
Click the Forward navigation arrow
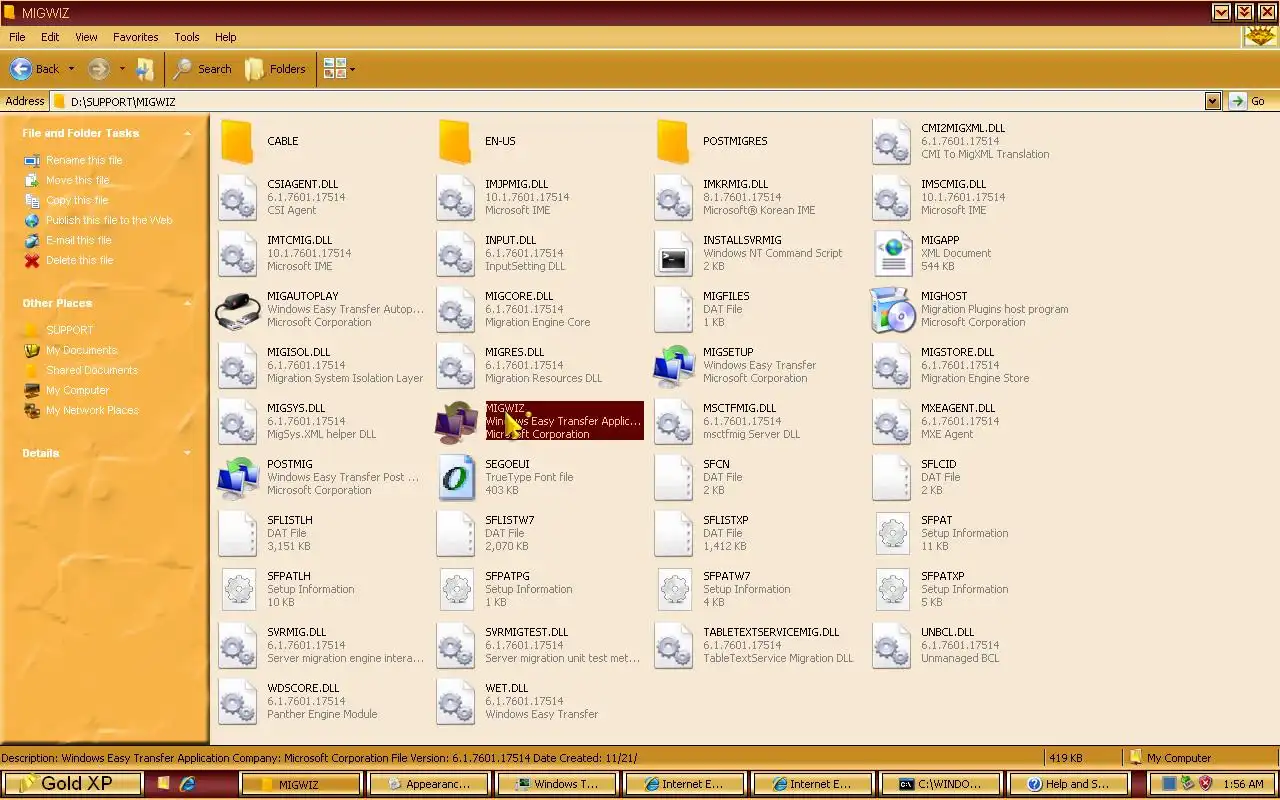98,69
